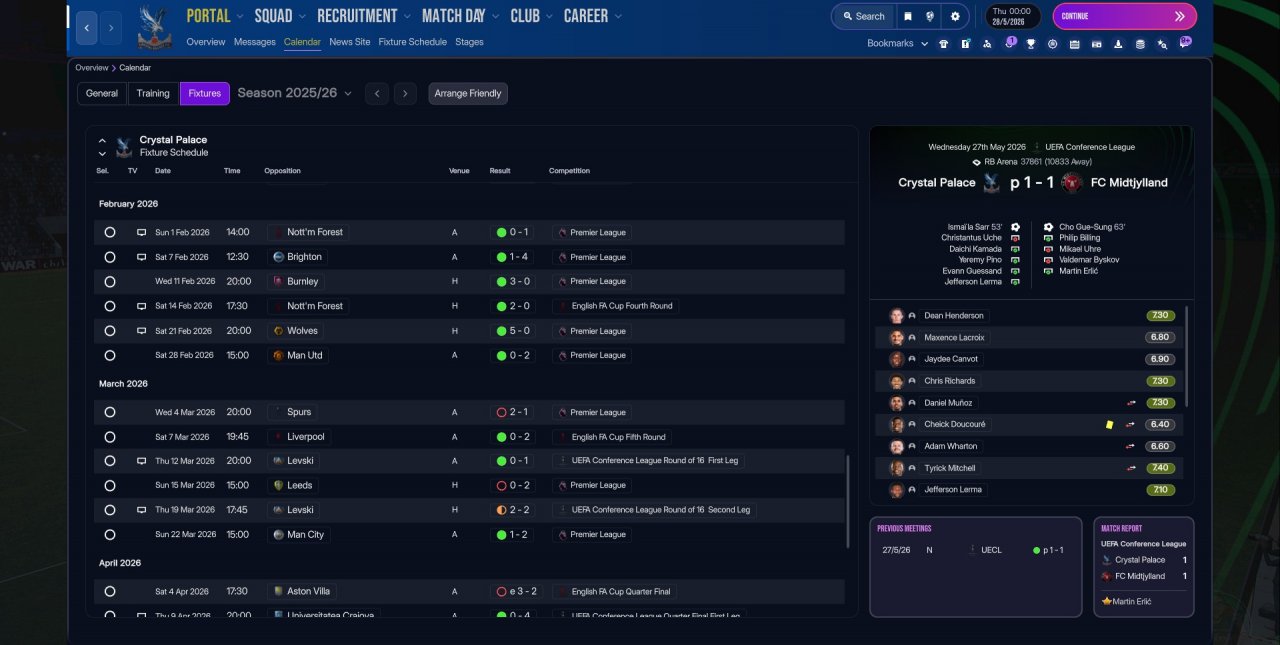Viewport: 1280px width, 645px height.
Task: Switch to the General calendar tab
Action: (102, 93)
